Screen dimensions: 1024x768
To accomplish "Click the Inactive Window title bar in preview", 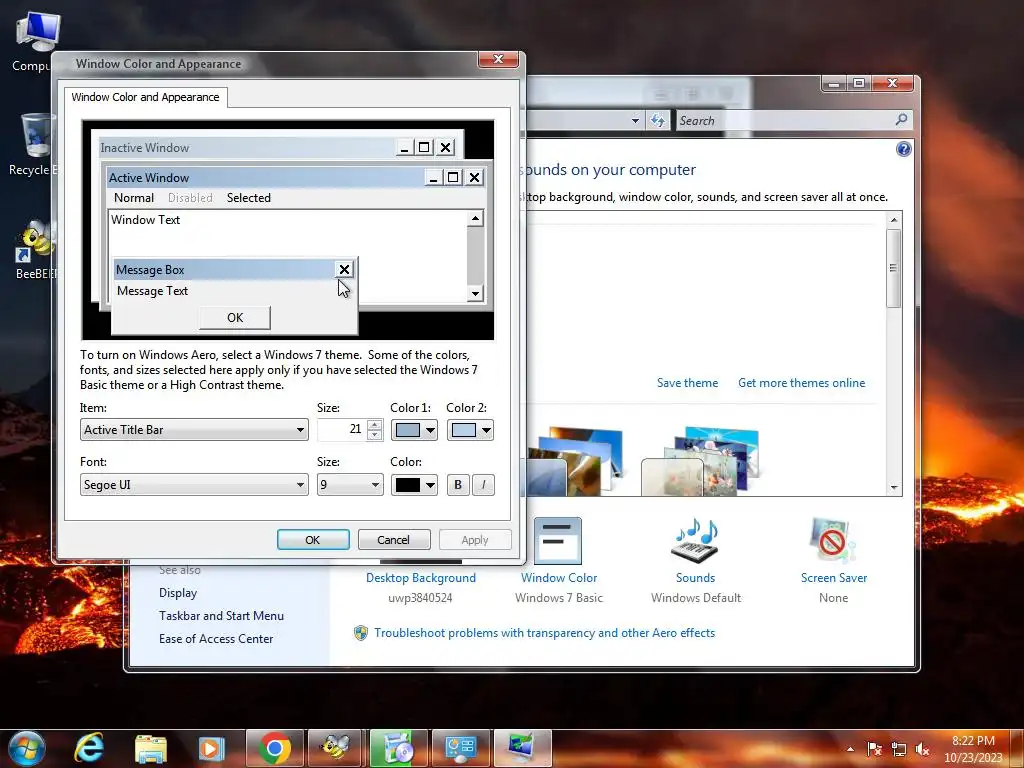I will [246, 148].
